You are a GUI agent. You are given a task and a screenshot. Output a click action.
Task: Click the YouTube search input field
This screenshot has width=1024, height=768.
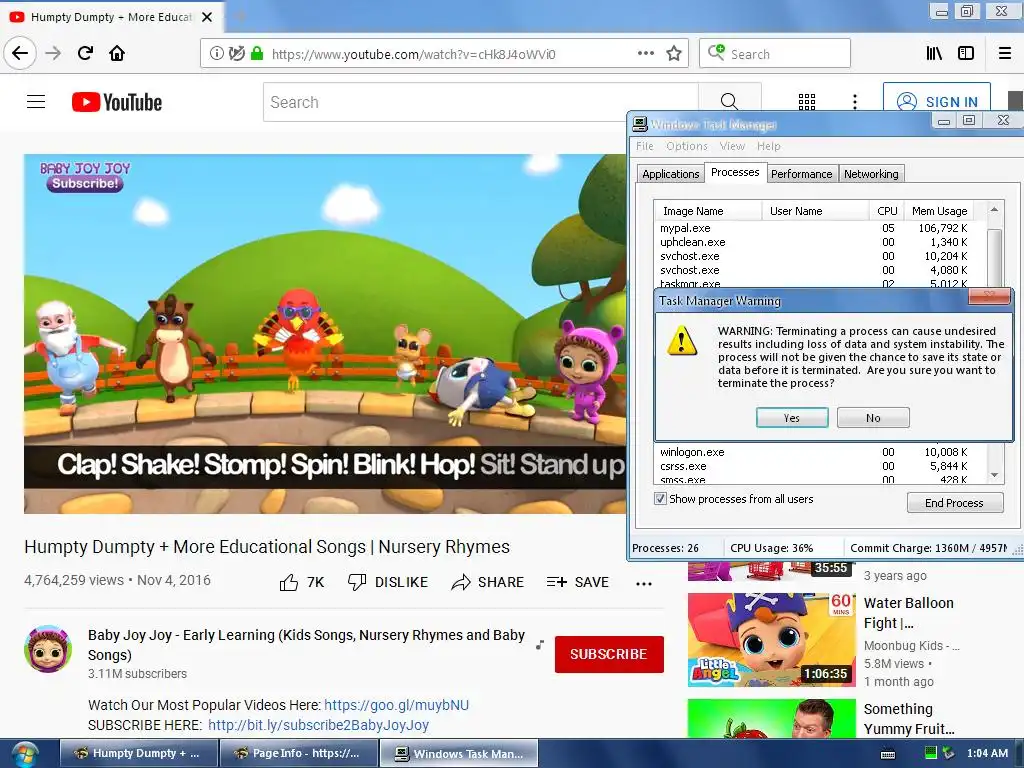(481, 102)
